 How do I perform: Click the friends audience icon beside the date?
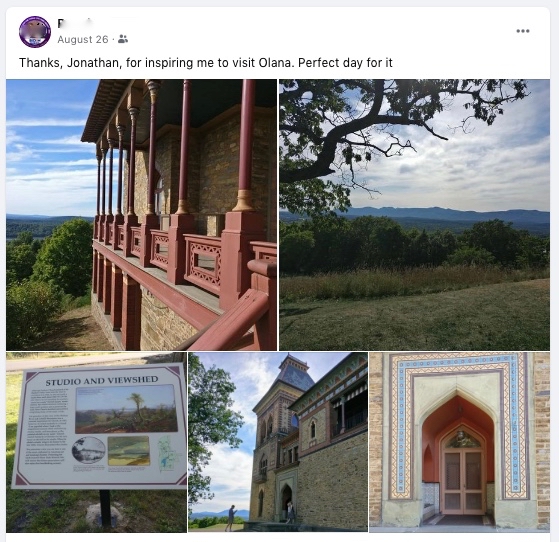(123, 39)
